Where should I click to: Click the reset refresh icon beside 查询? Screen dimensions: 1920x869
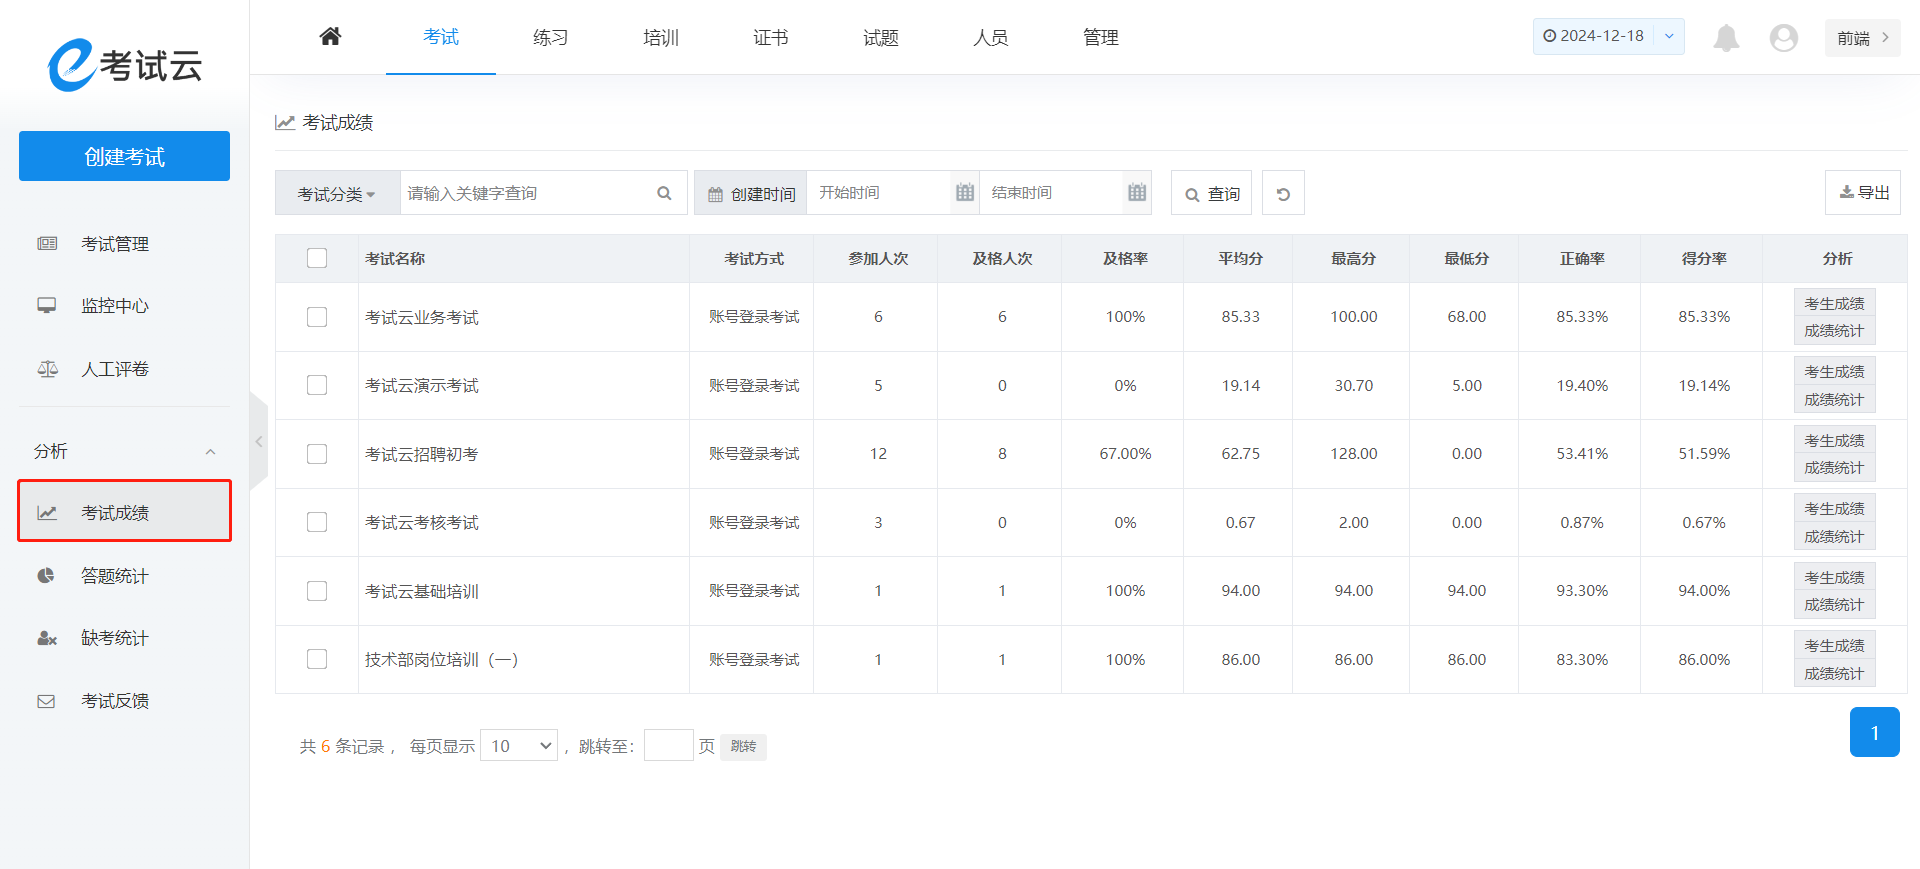(x=1283, y=194)
